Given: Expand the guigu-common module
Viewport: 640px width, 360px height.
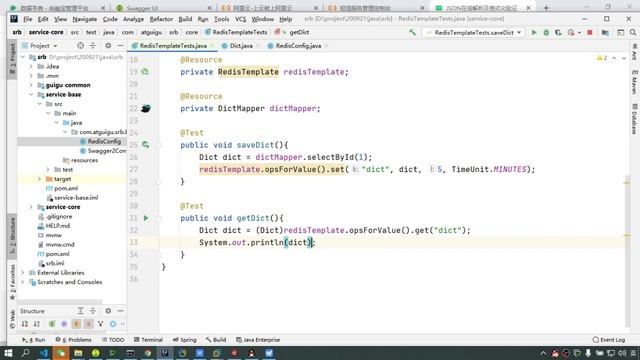Looking at the screenshot, I should pos(31,85).
